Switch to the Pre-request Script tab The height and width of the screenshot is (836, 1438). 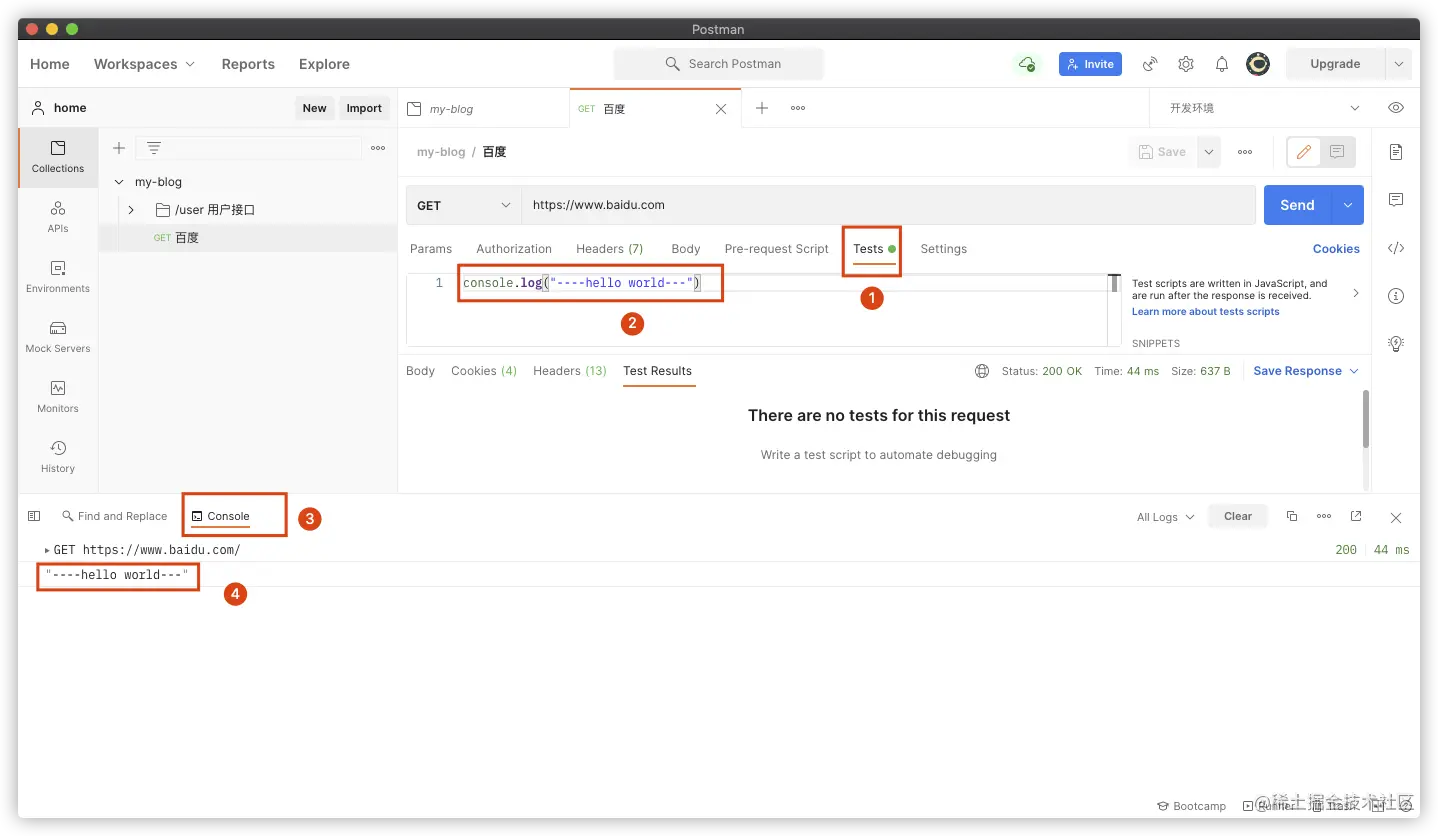pos(777,249)
